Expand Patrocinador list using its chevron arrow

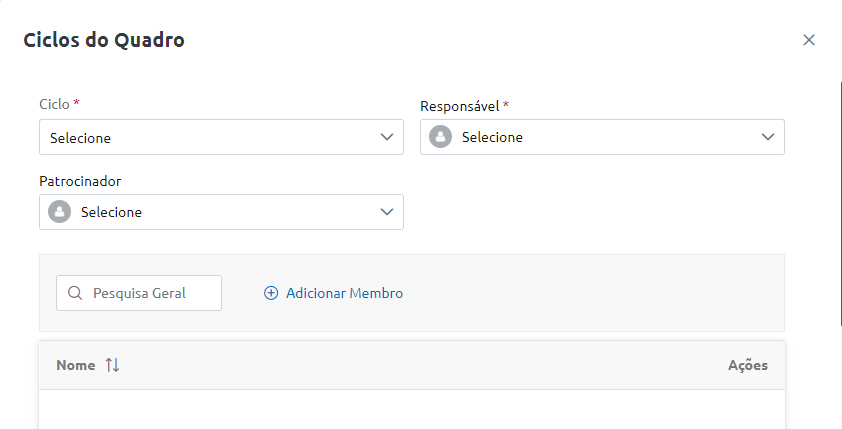click(387, 212)
